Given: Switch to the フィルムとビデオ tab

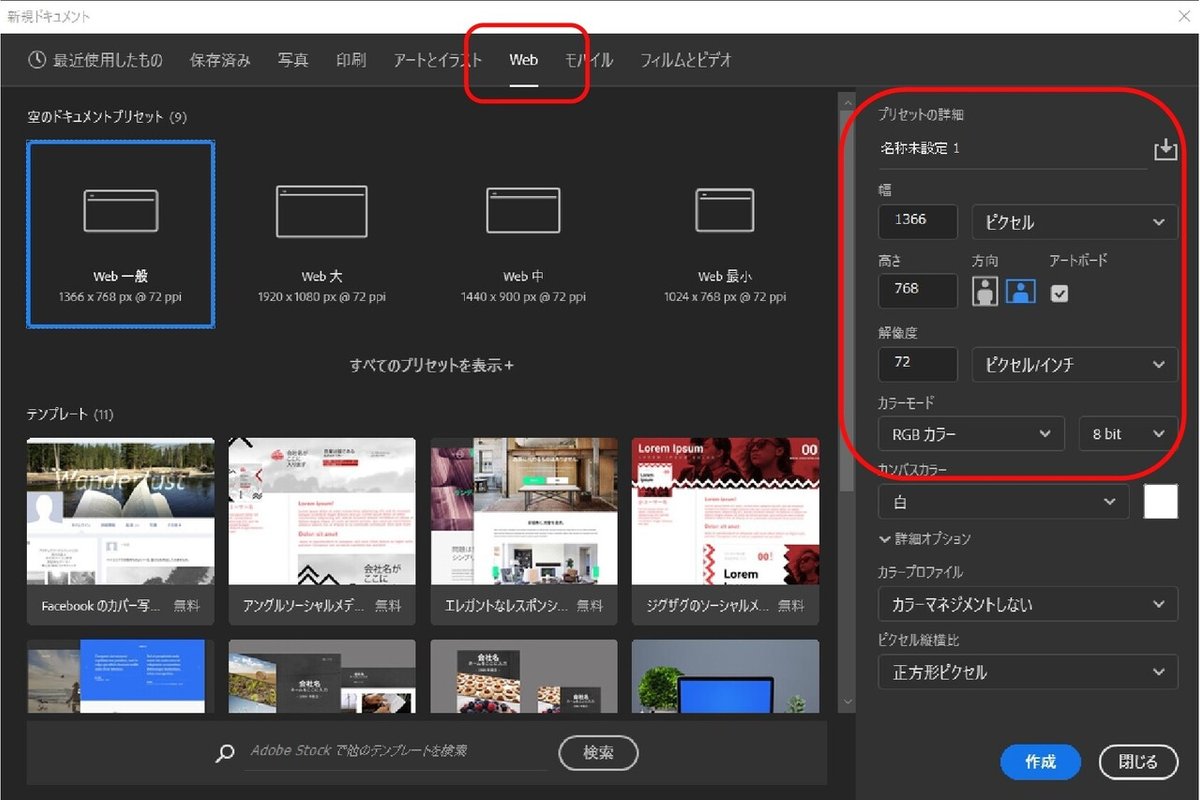Looking at the screenshot, I should [x=686, y=60].
